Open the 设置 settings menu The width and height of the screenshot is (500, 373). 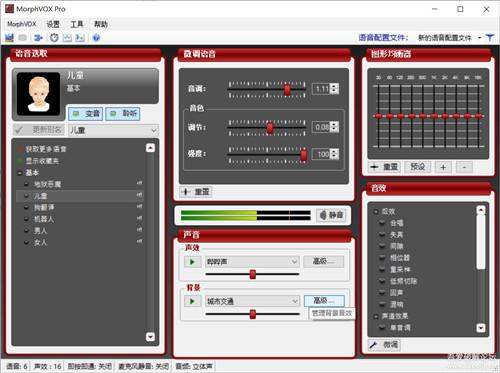pyautogui.click(x=53, y=24)
